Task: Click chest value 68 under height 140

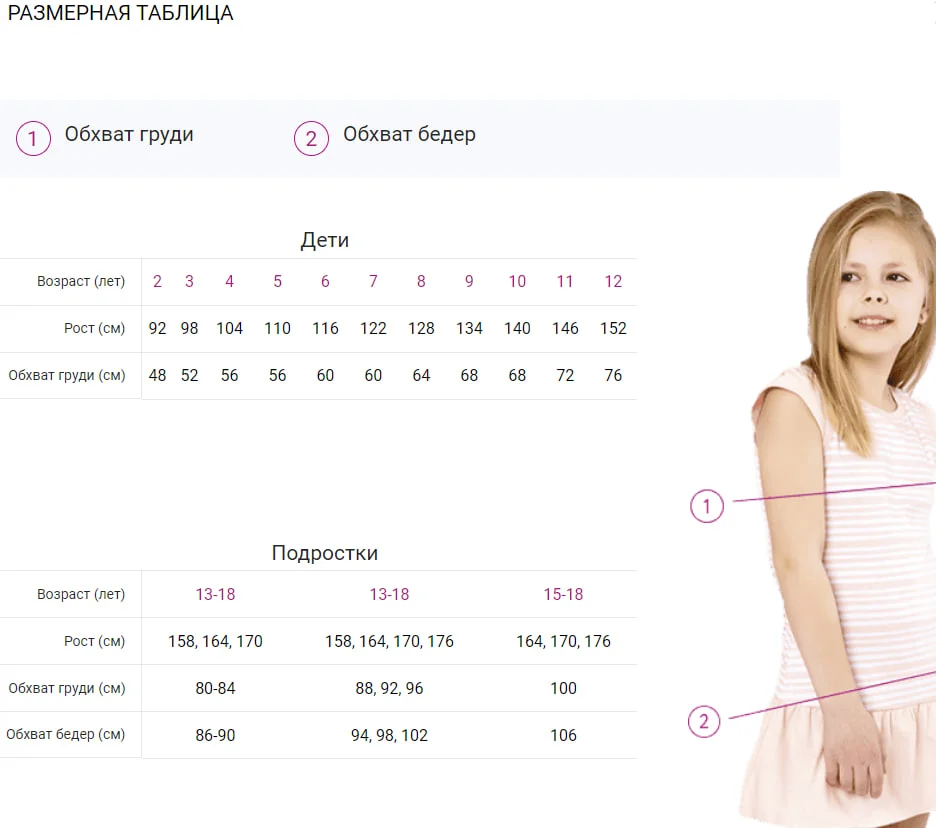Action: click(517, 375)
